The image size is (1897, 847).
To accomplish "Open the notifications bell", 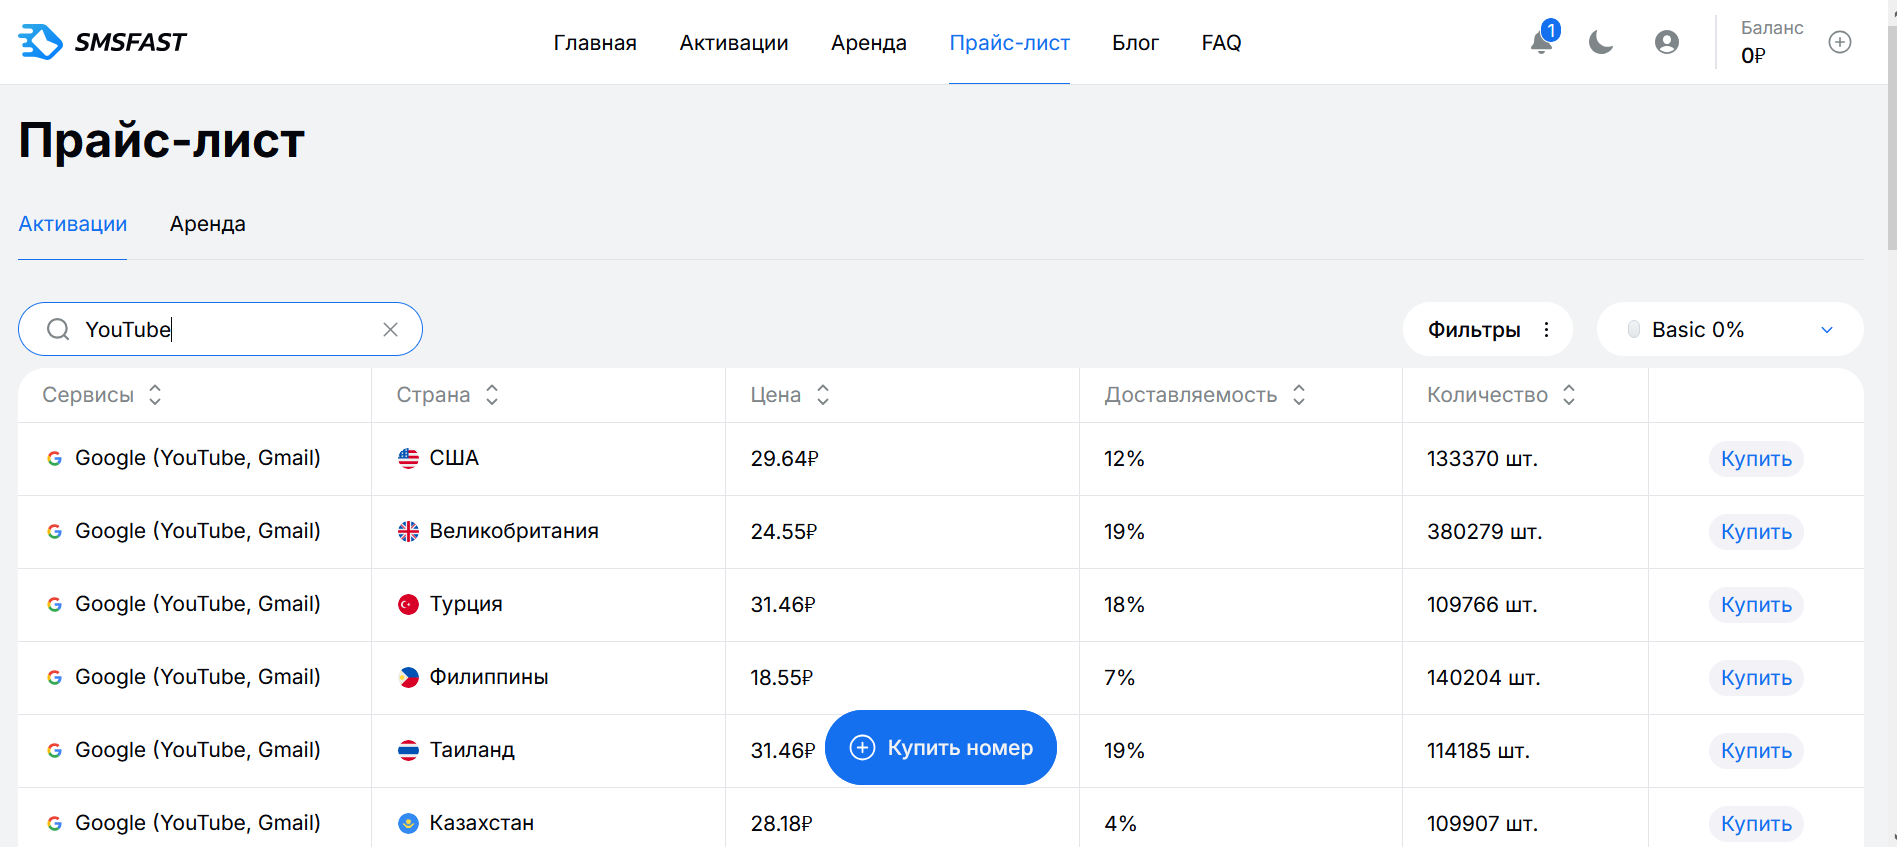I will point(1542,42).
